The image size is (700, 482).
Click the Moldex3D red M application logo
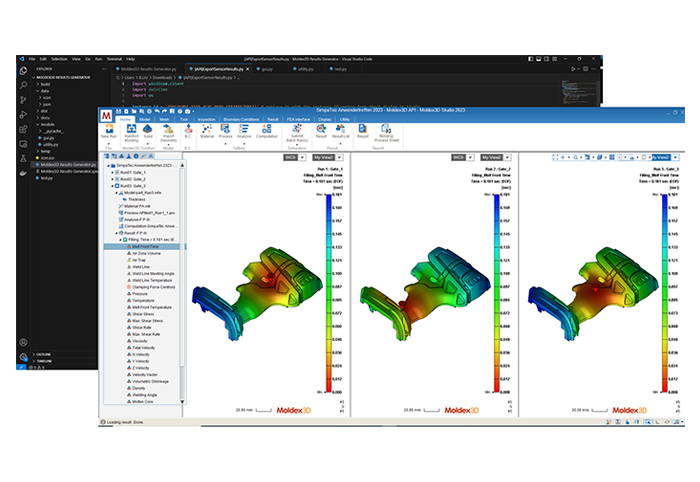106,116
